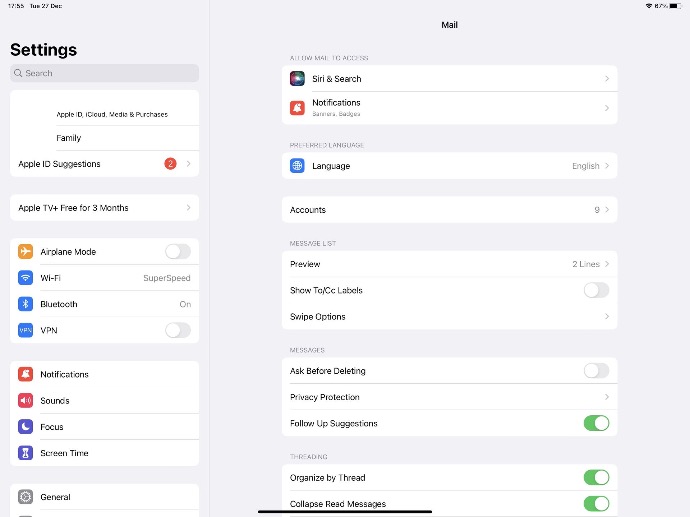This screenshot has height=517, width=690.
Task: Expand Preview 2 Lines option
Action: pyautogui.click(x=606, y=264)
